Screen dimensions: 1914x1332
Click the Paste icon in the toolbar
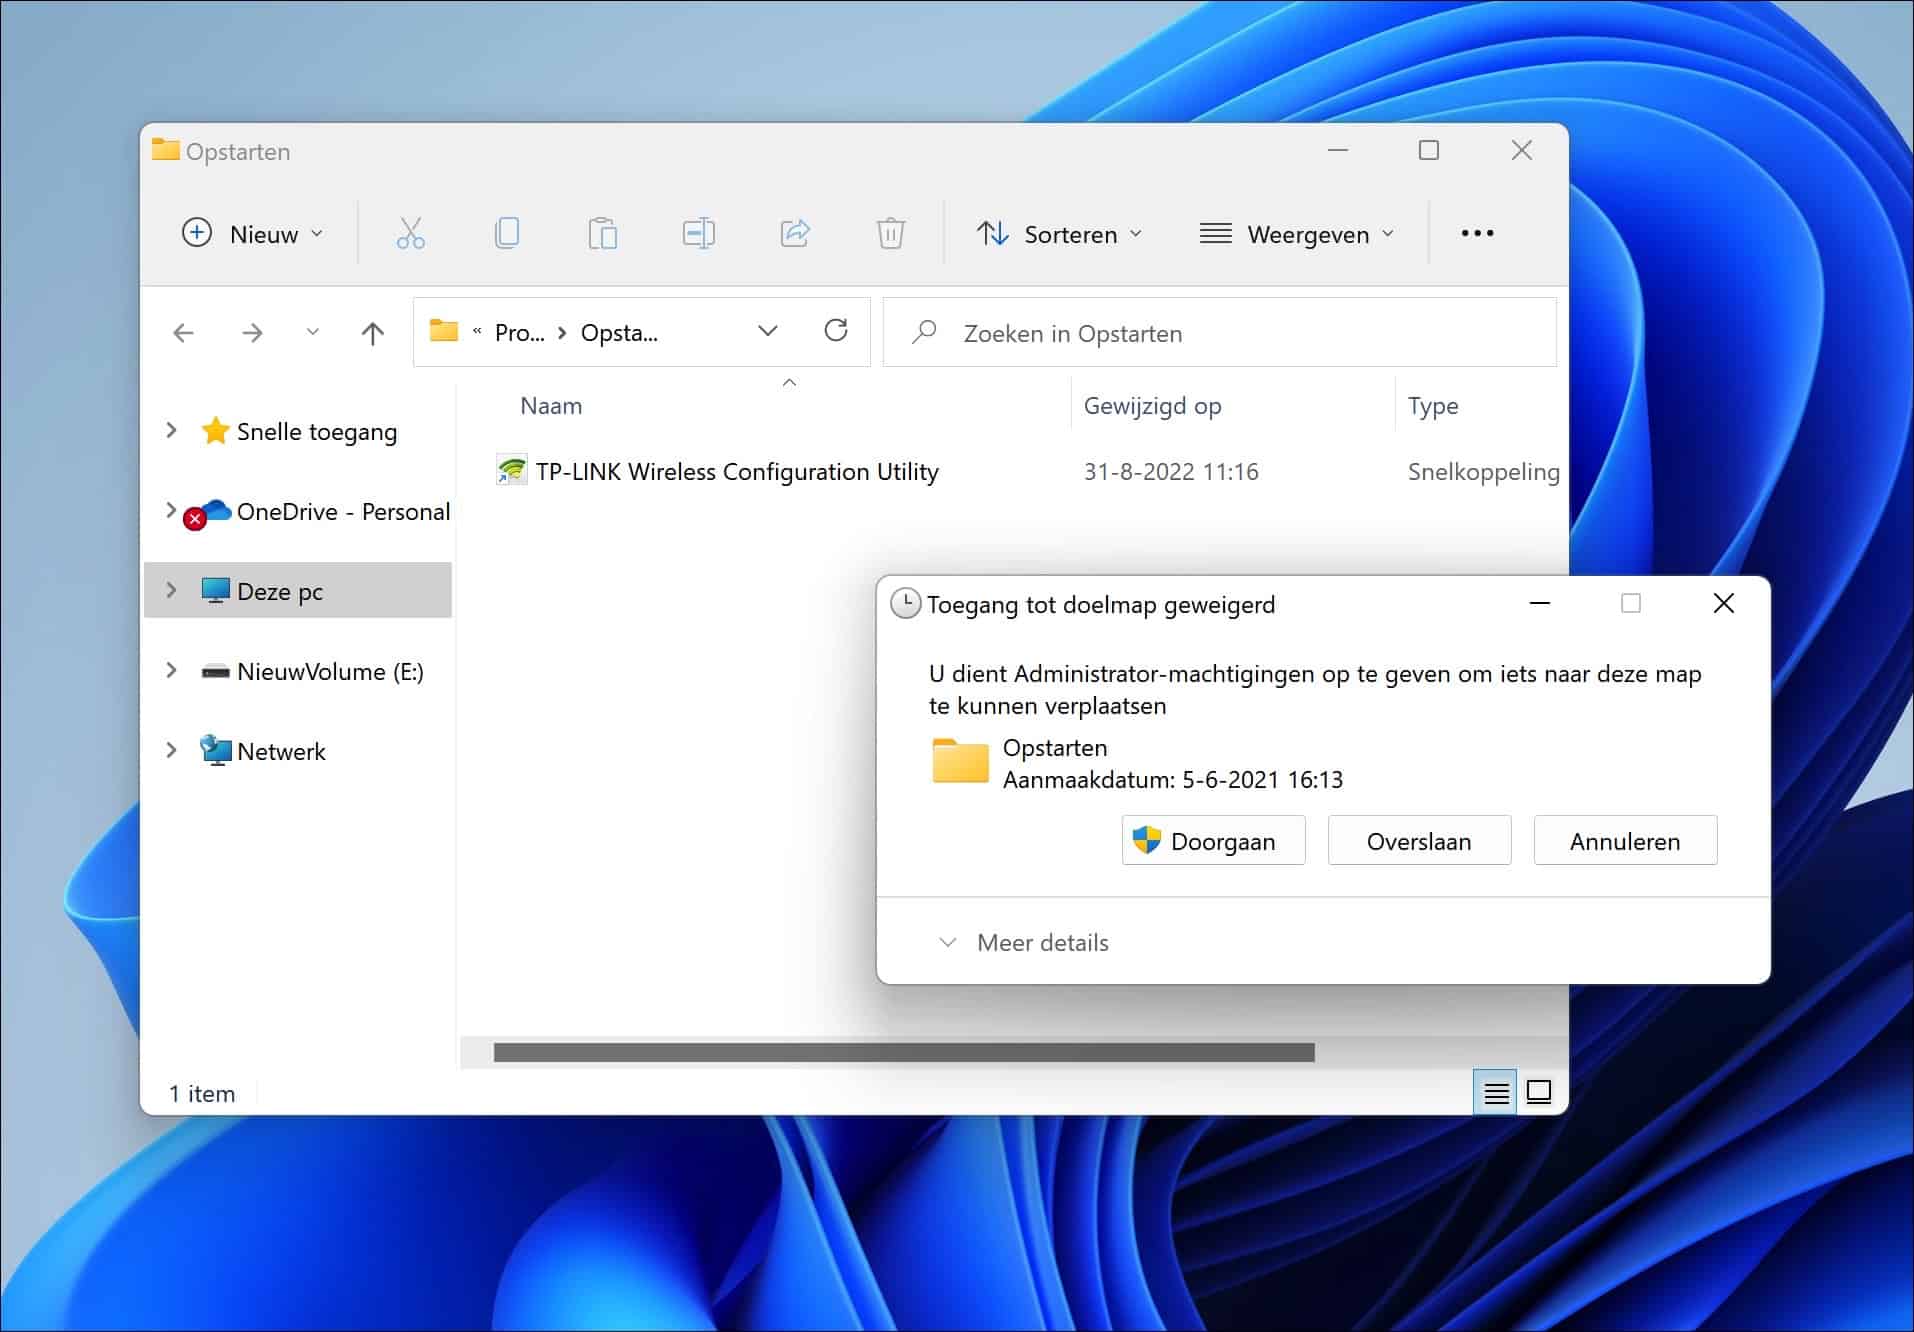pos(602,233)
